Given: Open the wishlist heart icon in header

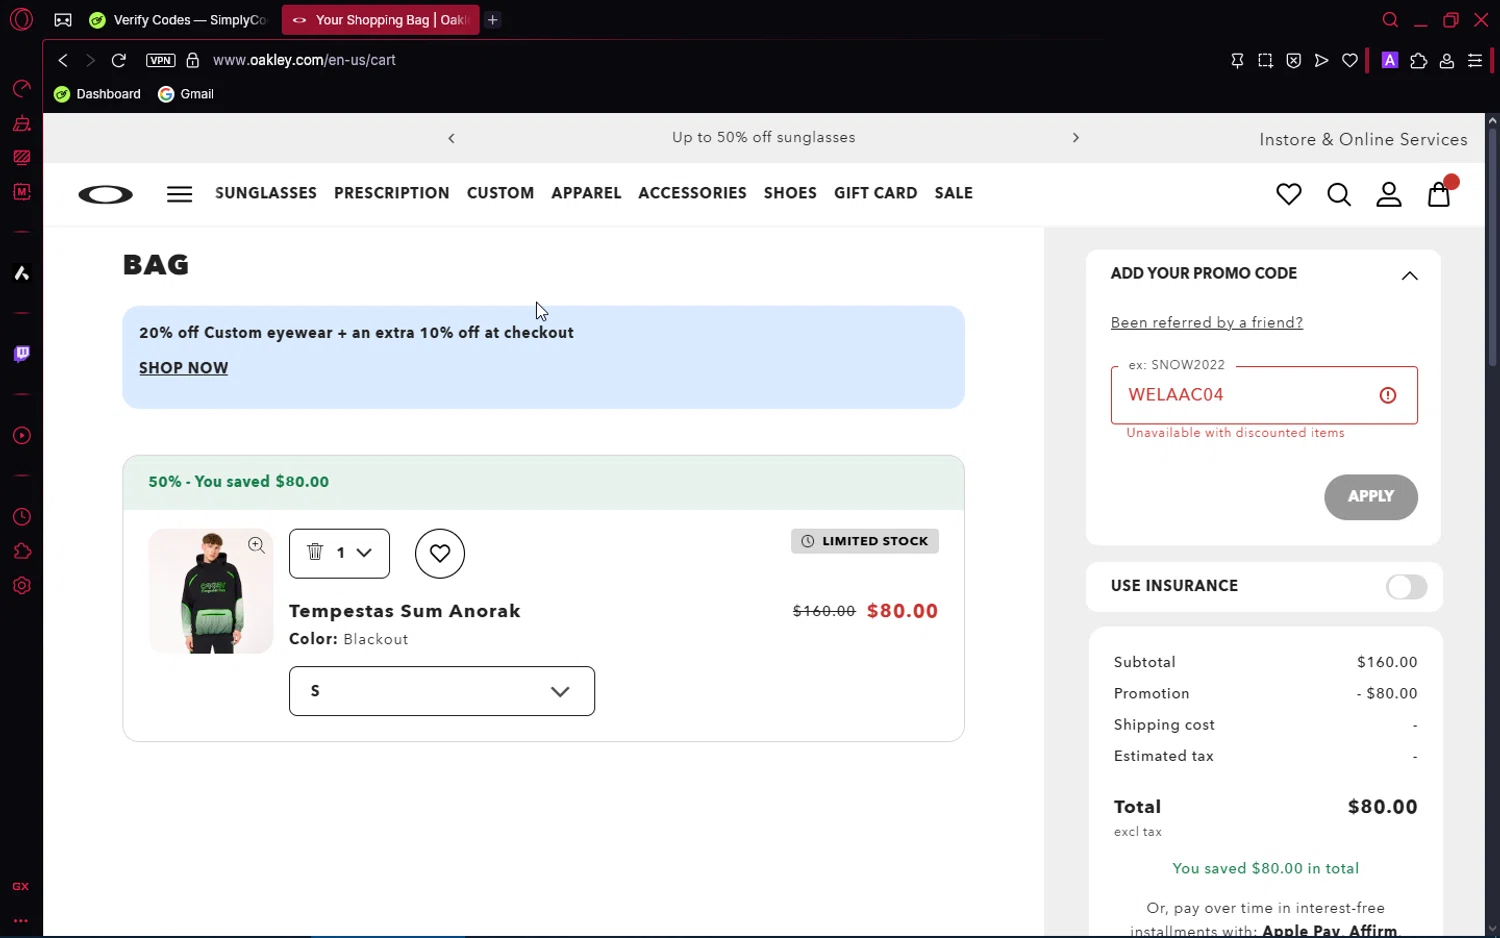Looking at the screenshot, I should coord(1289,194).
